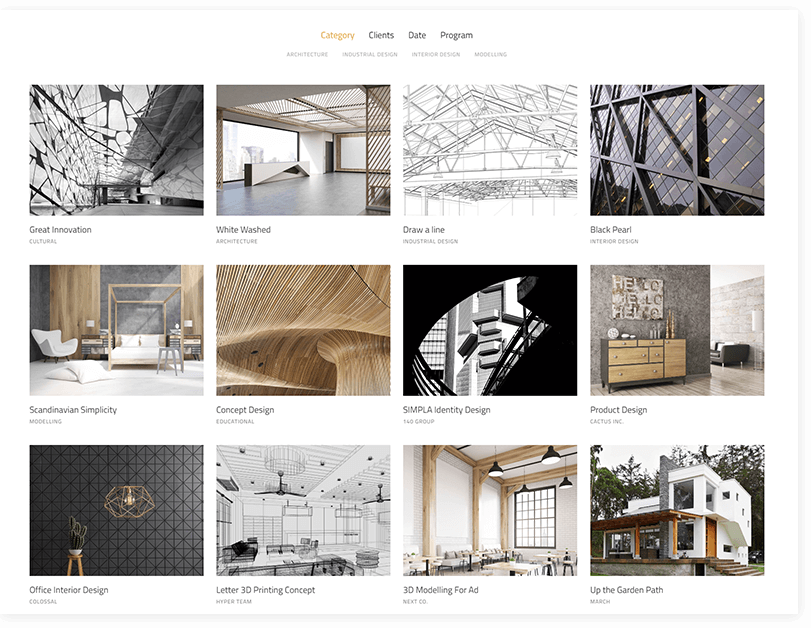
Task: Choose the Program filter tab
Action: click(456, 35)
